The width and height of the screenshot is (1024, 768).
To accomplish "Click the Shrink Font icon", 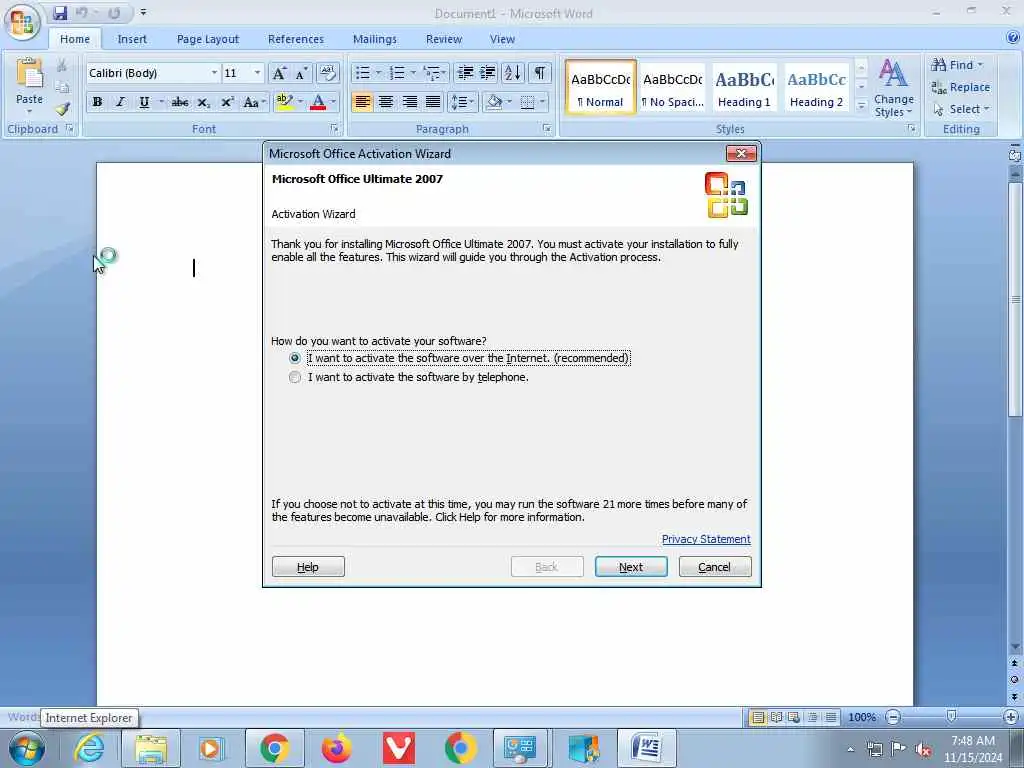I will [301, 73].
